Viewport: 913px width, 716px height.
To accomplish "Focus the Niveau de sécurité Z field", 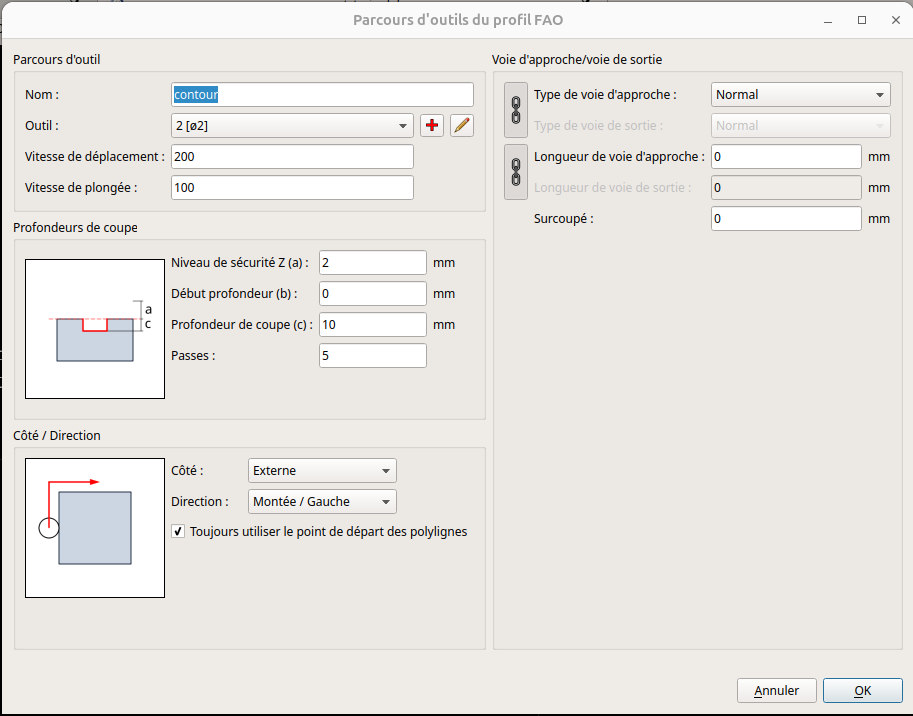I will pos(372,263).
